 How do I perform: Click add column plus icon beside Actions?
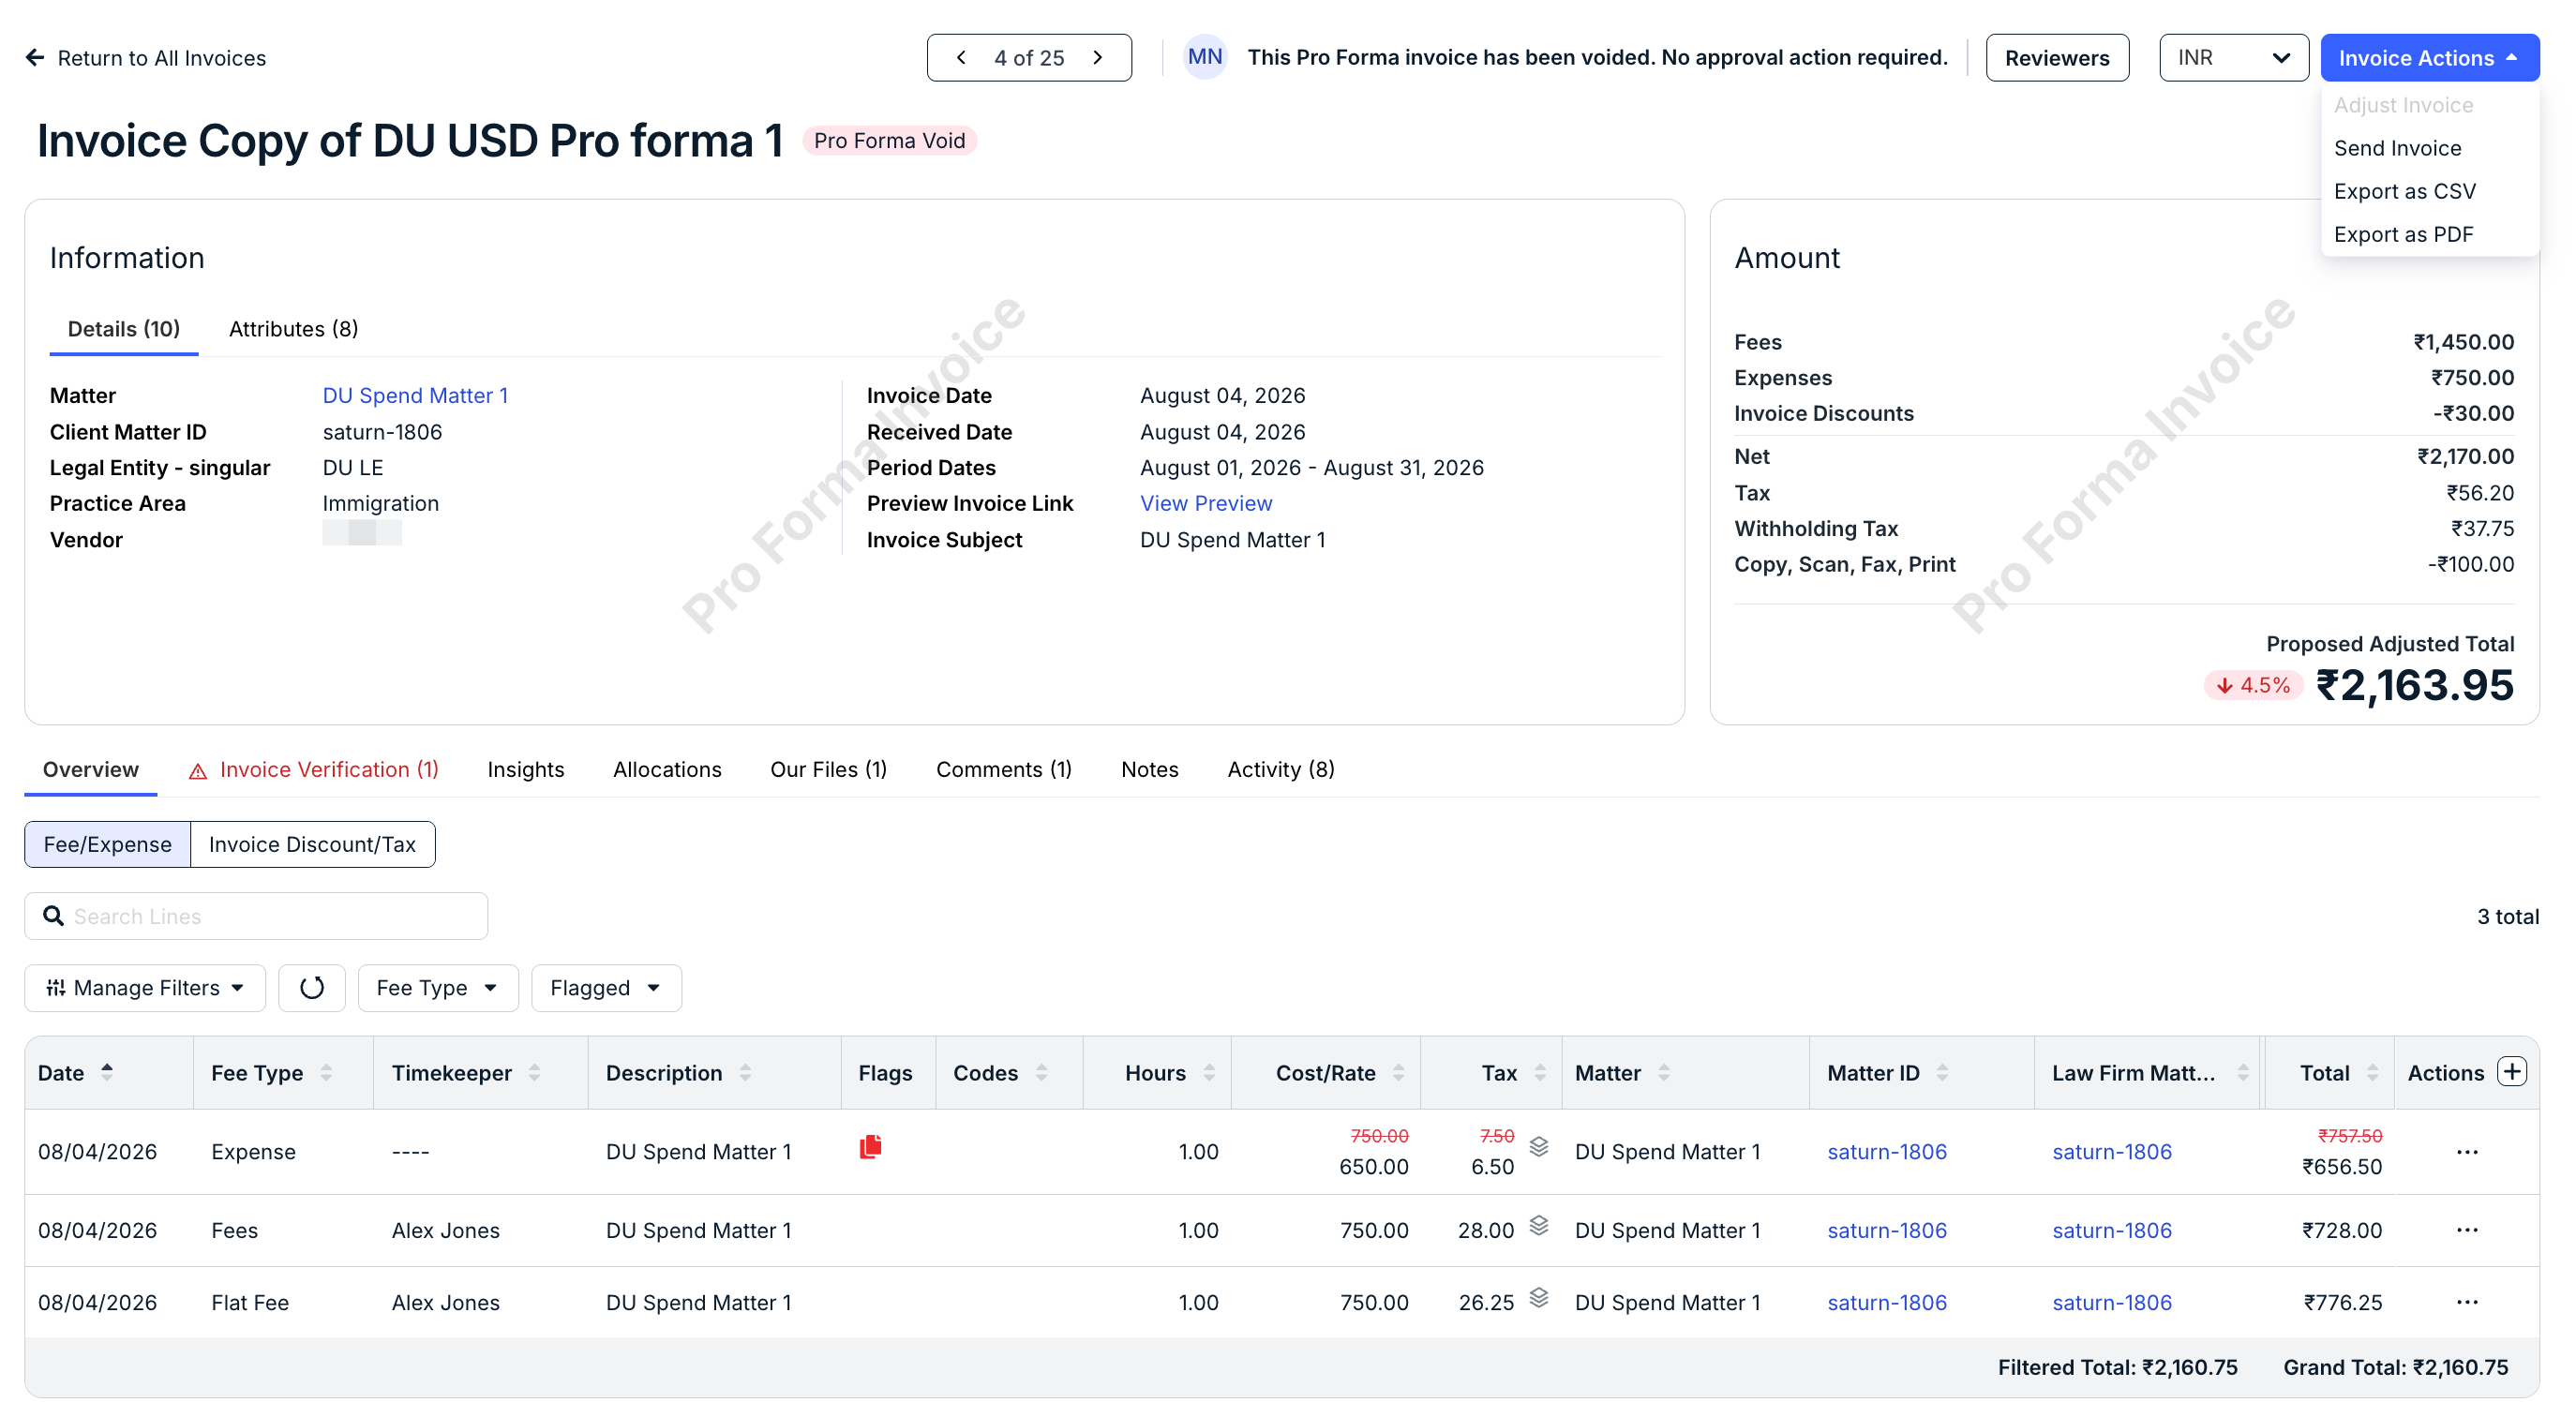[2512, 1071]
